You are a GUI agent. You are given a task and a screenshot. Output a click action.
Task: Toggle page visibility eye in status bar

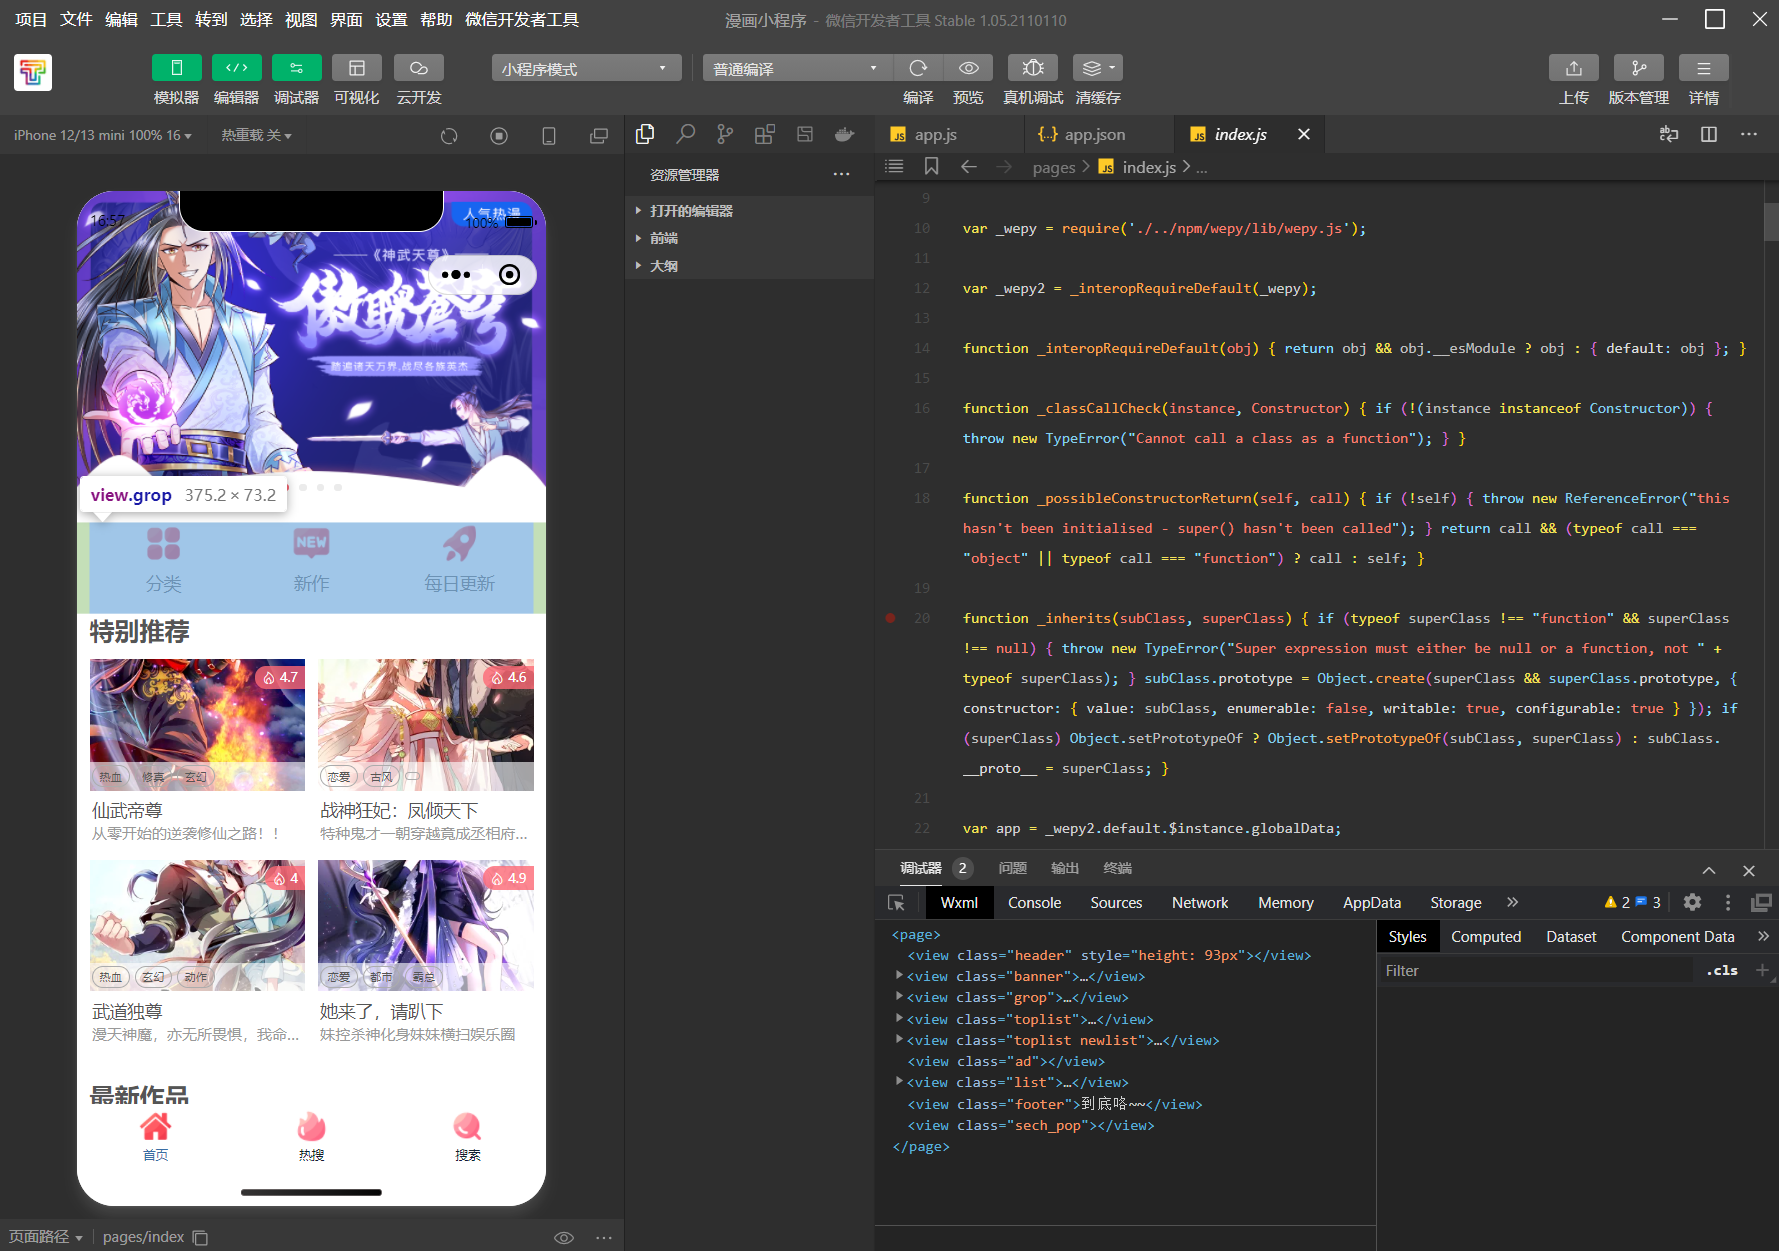[x=564, y=1237]
